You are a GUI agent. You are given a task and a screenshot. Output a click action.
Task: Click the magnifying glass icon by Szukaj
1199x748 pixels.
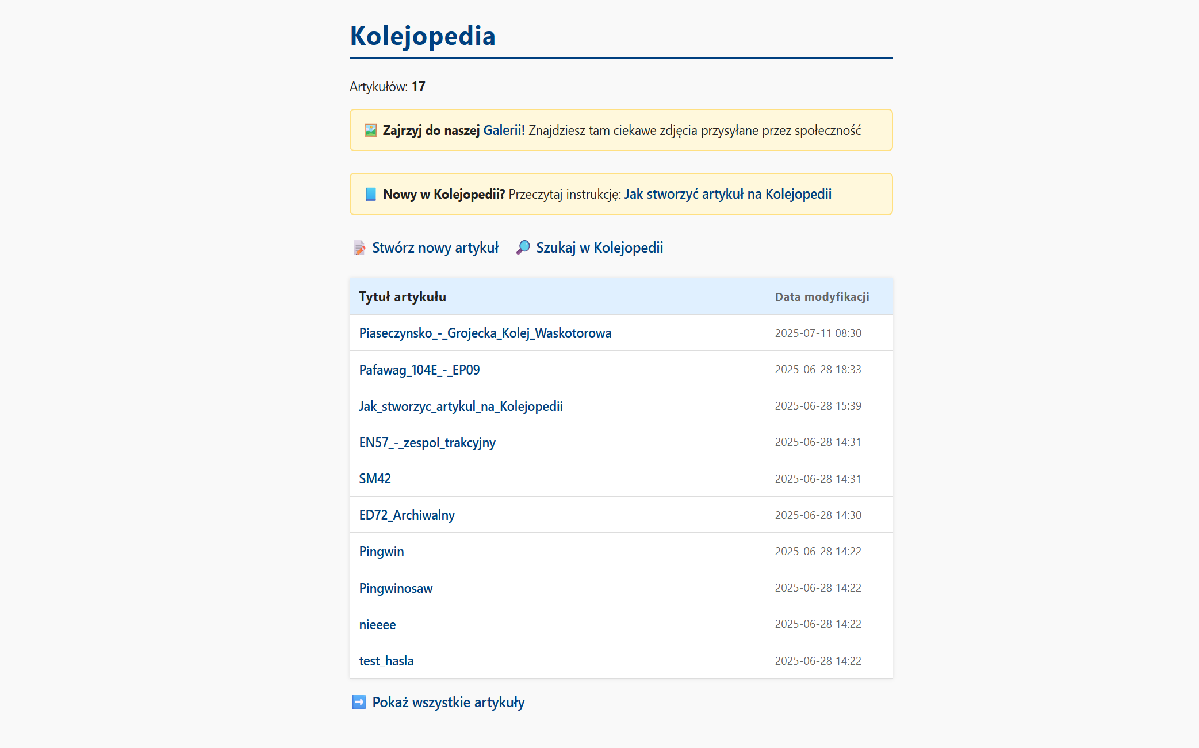[523, 248]
